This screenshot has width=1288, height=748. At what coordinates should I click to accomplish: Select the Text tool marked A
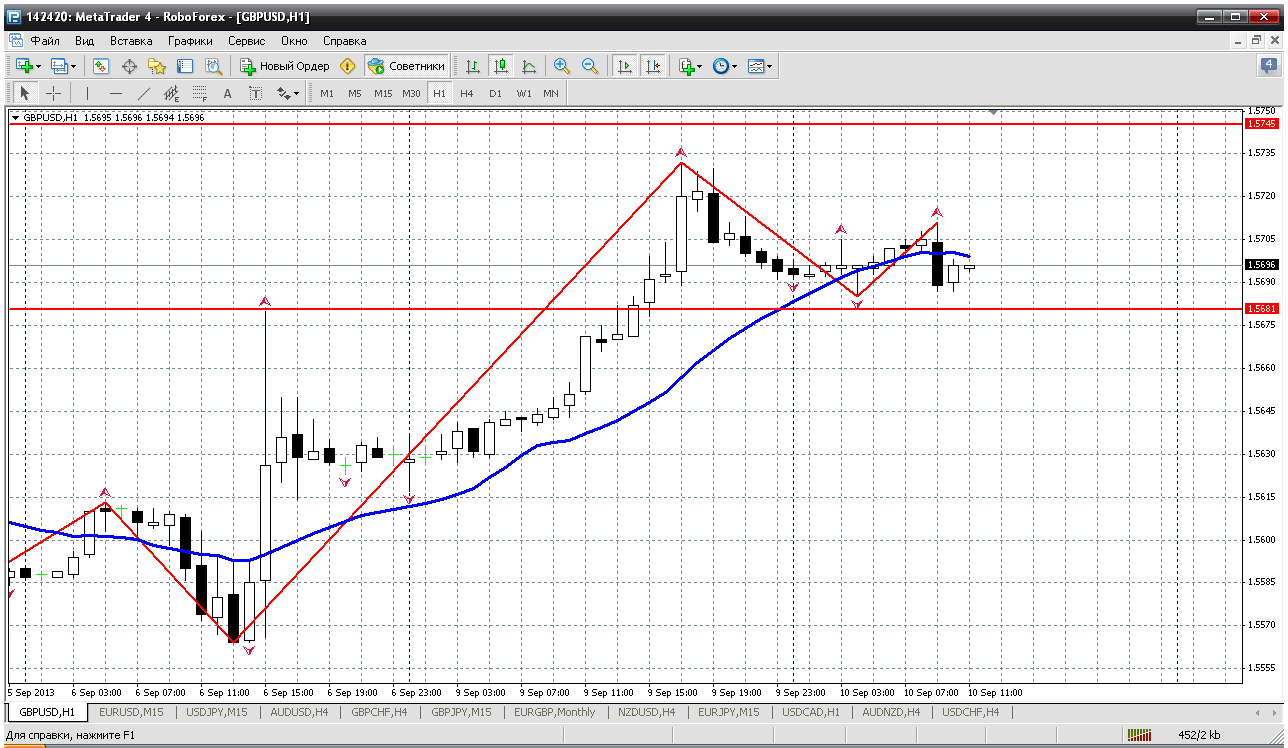coord(227,93)
